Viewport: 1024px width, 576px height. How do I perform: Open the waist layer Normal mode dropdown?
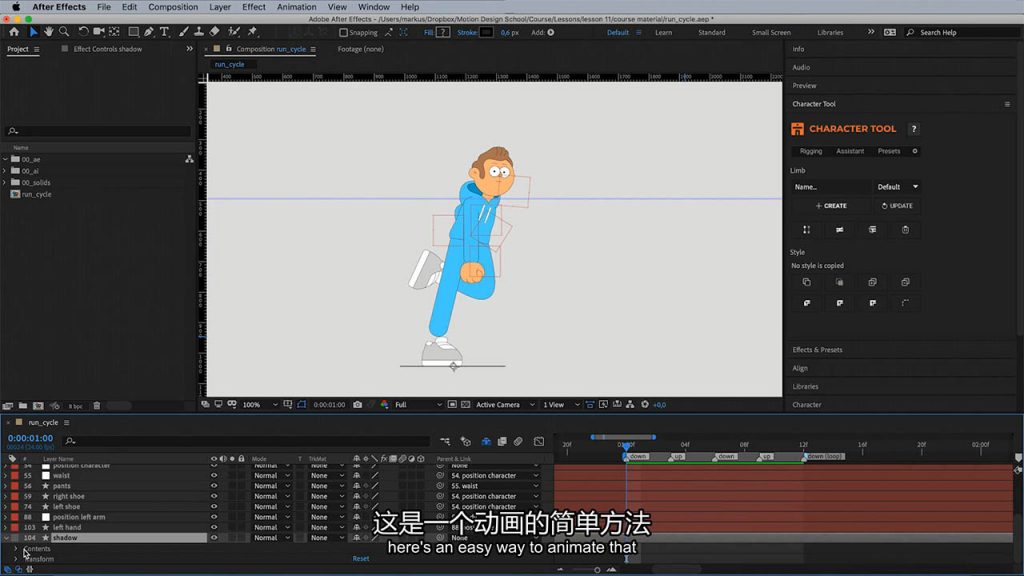(x=271, y=475)
